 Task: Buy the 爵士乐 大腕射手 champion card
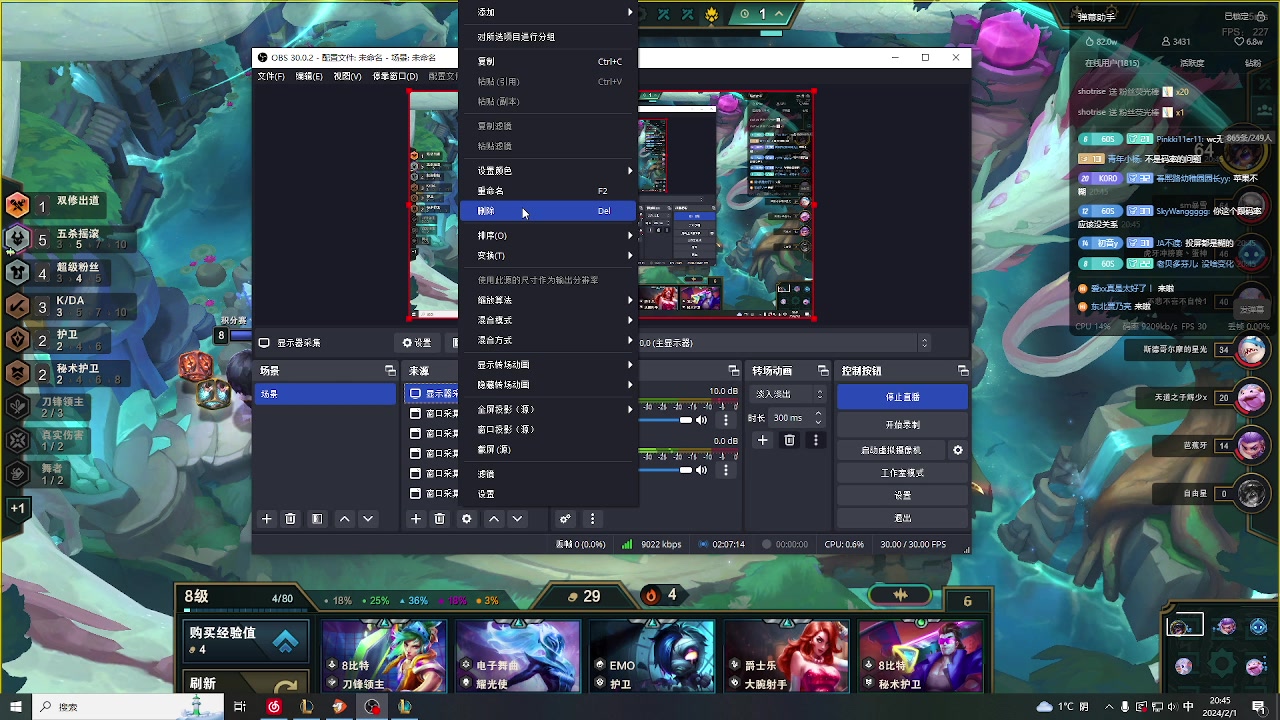pos(785,657)
